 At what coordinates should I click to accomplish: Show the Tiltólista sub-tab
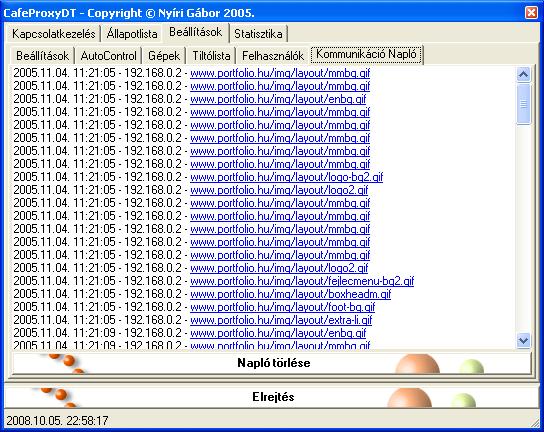point(211,56)
